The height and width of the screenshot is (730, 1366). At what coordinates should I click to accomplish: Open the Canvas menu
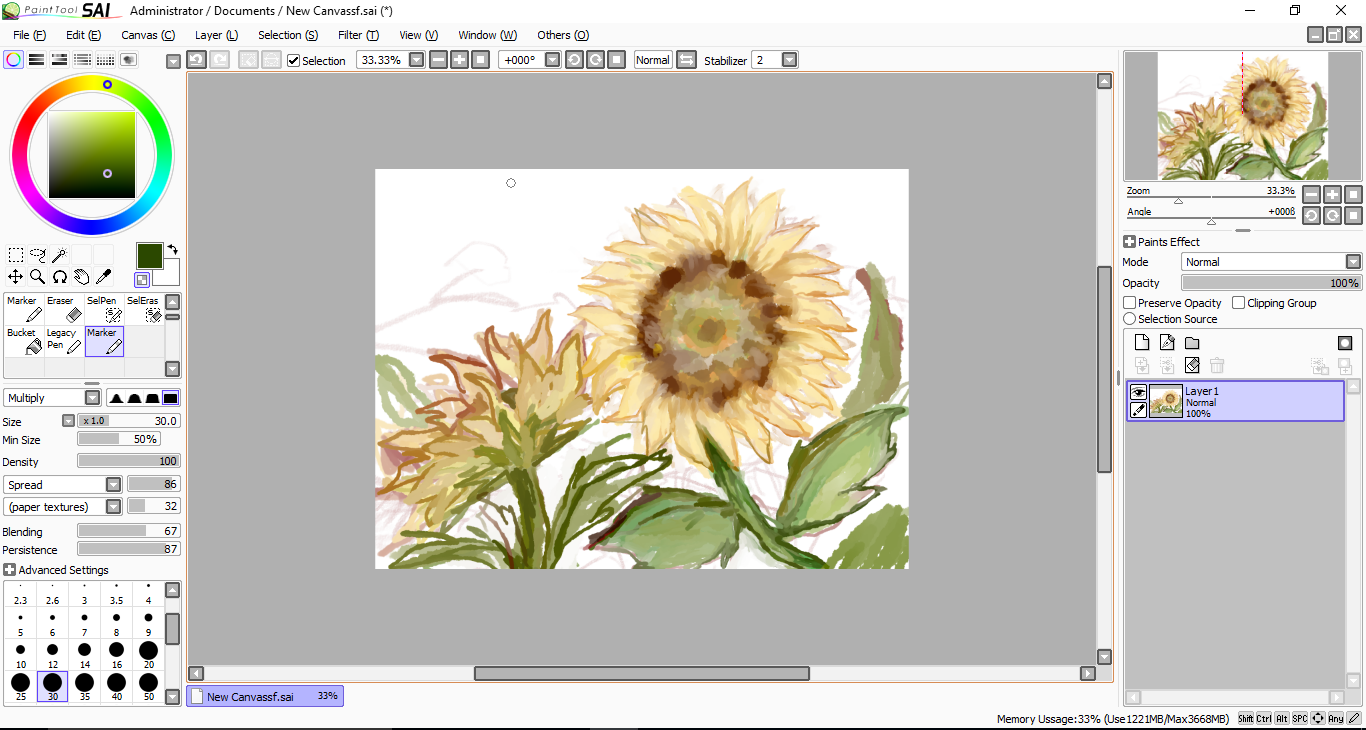coord(147,35)
